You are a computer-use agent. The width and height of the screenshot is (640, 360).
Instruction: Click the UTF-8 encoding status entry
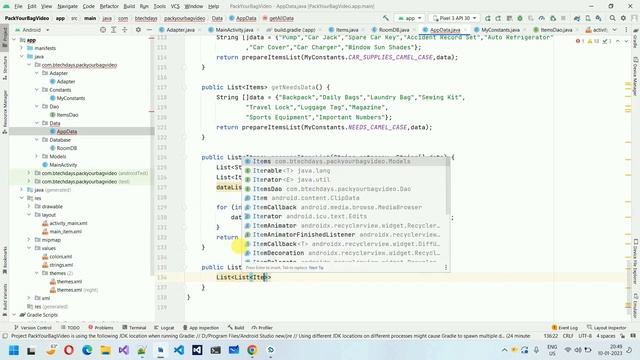585,336
